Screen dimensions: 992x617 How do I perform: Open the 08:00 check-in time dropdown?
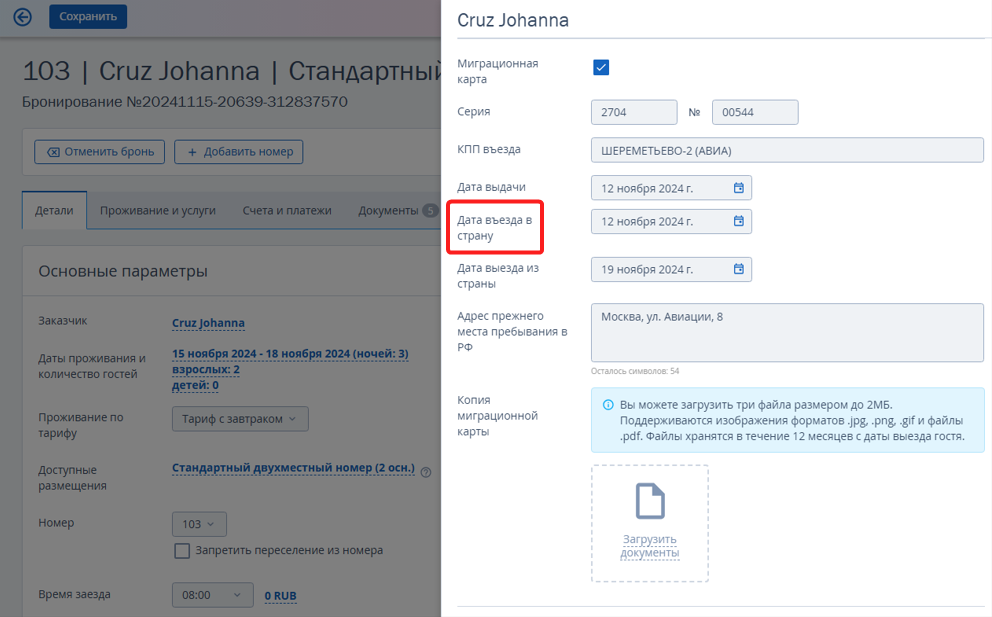[213, 595]
